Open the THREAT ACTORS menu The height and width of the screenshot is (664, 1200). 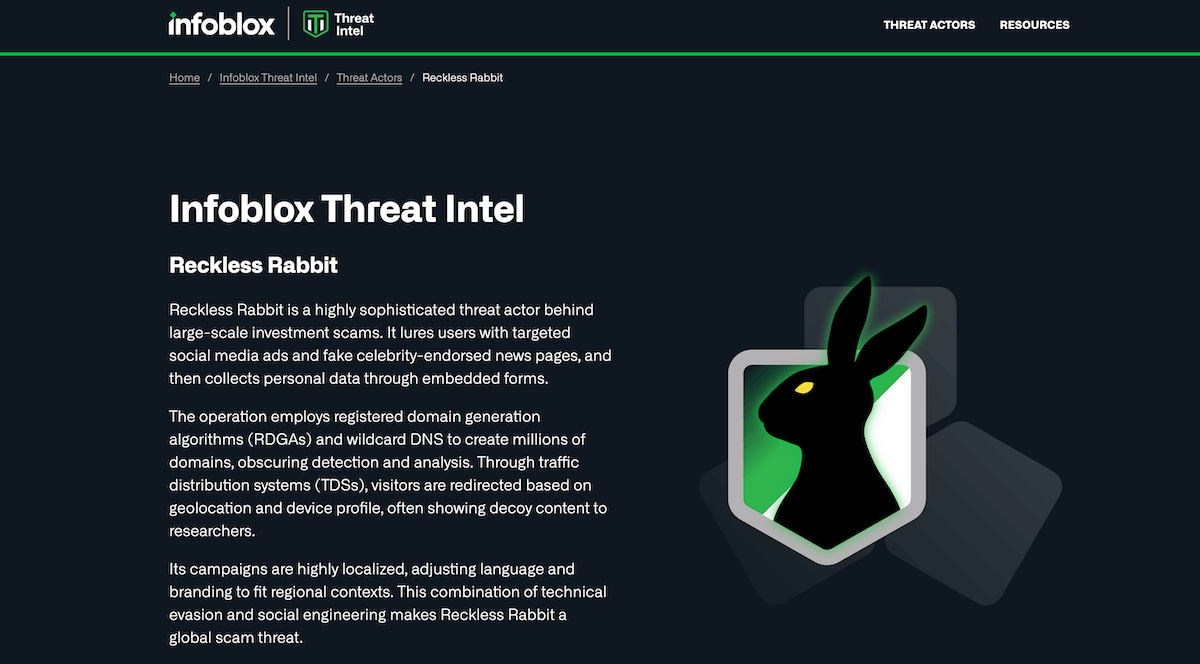click(929, 25)
